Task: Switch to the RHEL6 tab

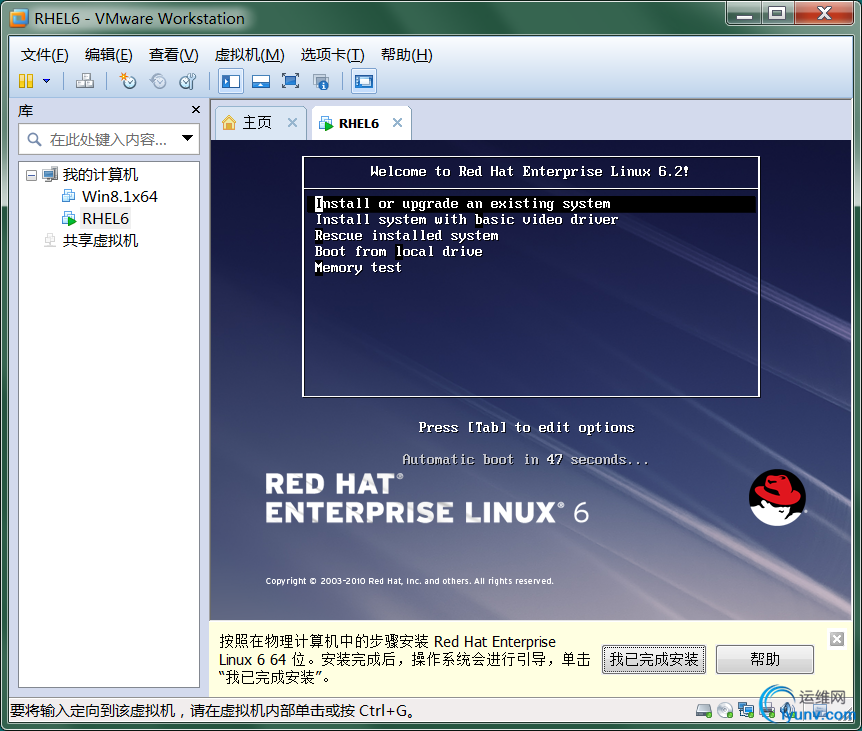Action: (358, 123)
